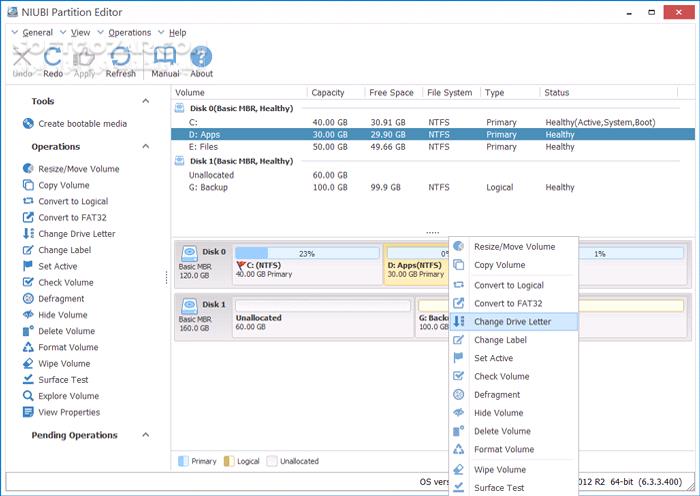Click sidebar Explore Volume link text
Viewport: 700px width, 496px height.
(x=69, y=396)
